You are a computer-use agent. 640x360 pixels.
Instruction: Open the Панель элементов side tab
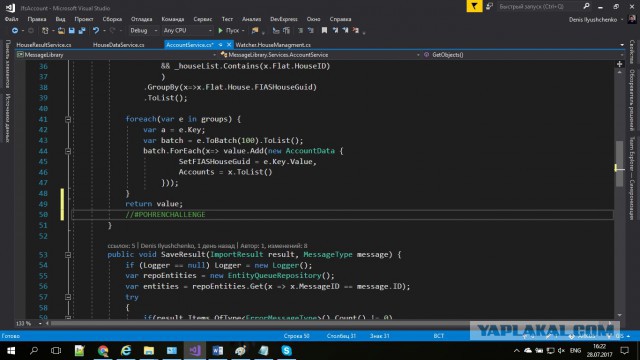pos(7,64)
